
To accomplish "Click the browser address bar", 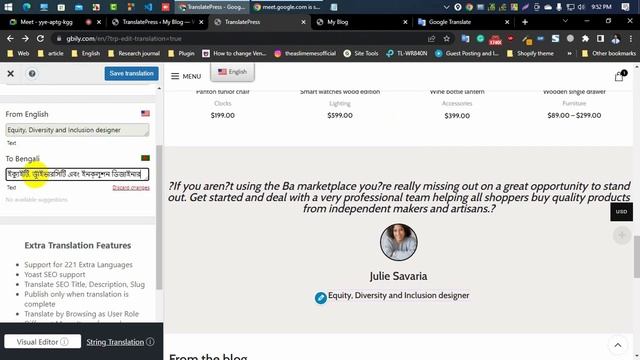I will click(x=241, y=38).
